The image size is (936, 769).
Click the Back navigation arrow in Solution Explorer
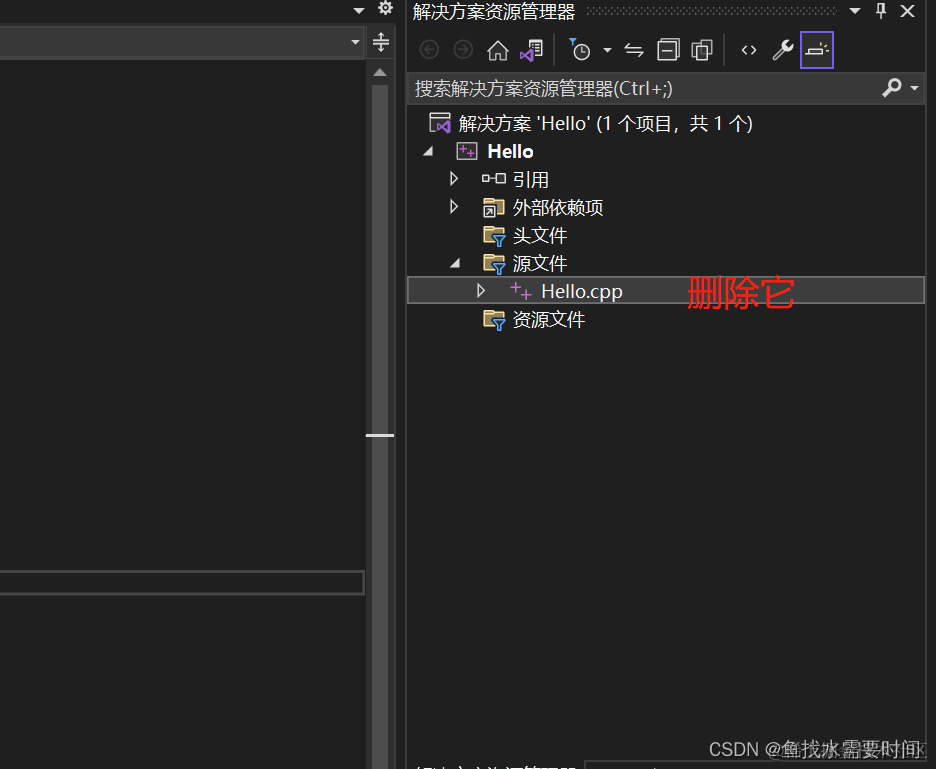pos(429,50)
